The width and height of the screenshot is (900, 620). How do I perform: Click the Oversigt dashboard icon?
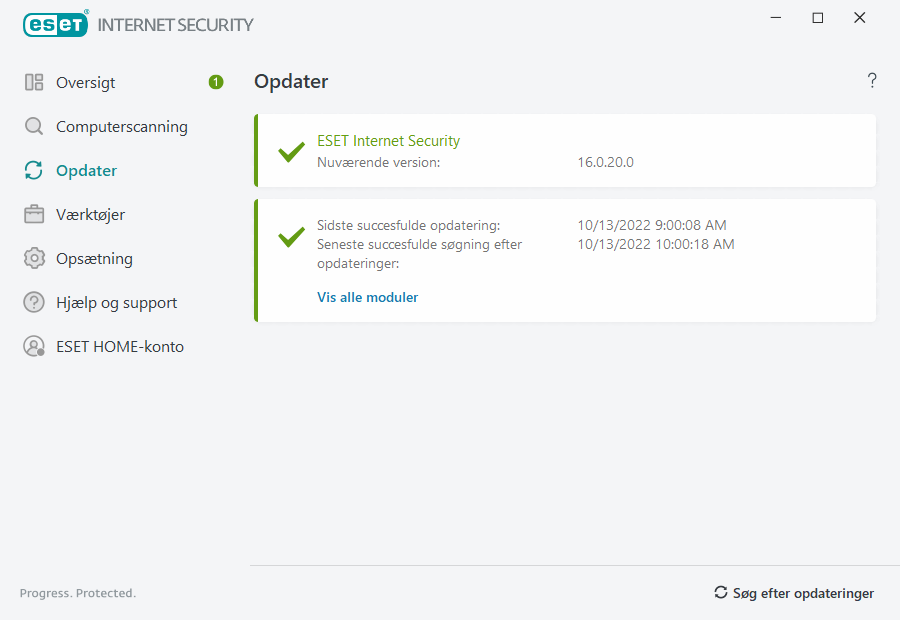coord(34,83)
